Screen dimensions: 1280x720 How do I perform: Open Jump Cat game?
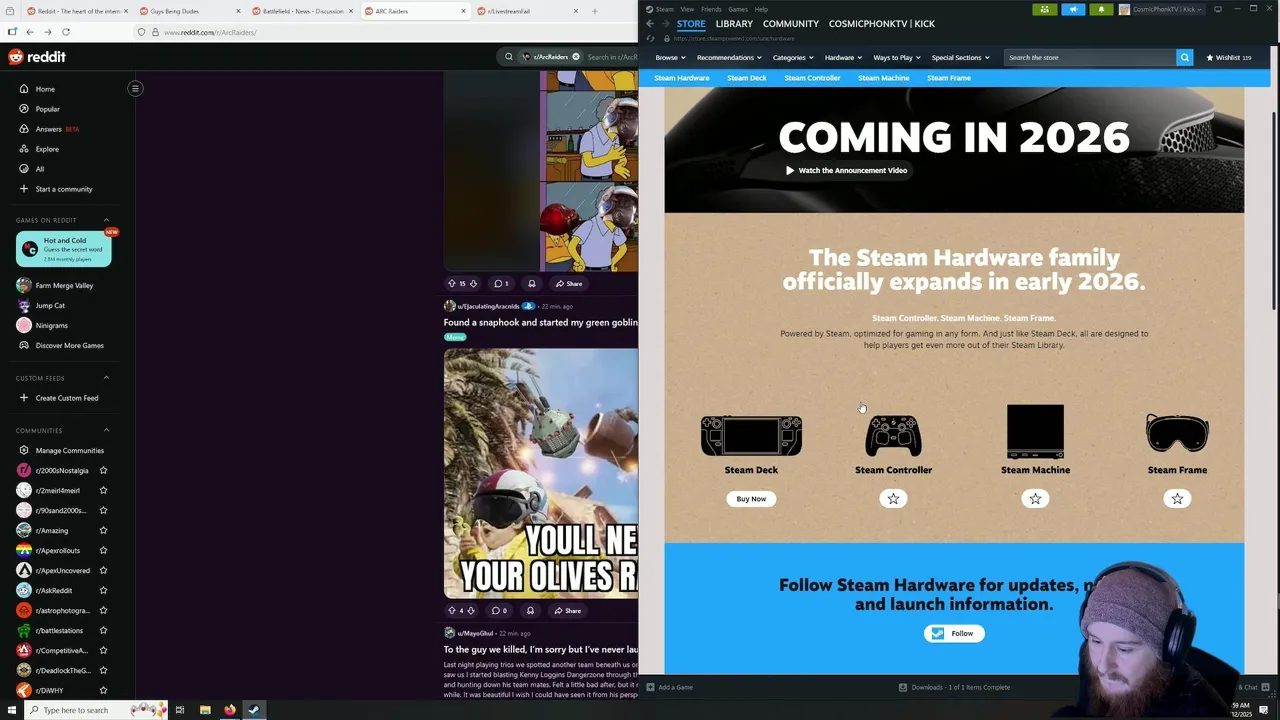coord(50,305)
